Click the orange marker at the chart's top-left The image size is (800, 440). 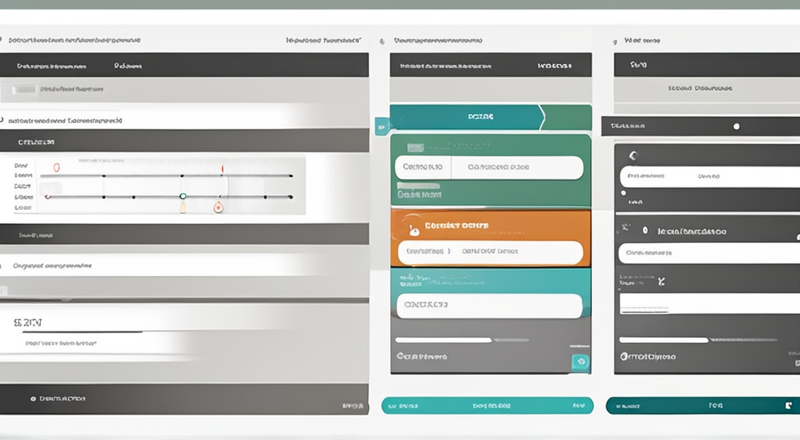tap(56, 167)
